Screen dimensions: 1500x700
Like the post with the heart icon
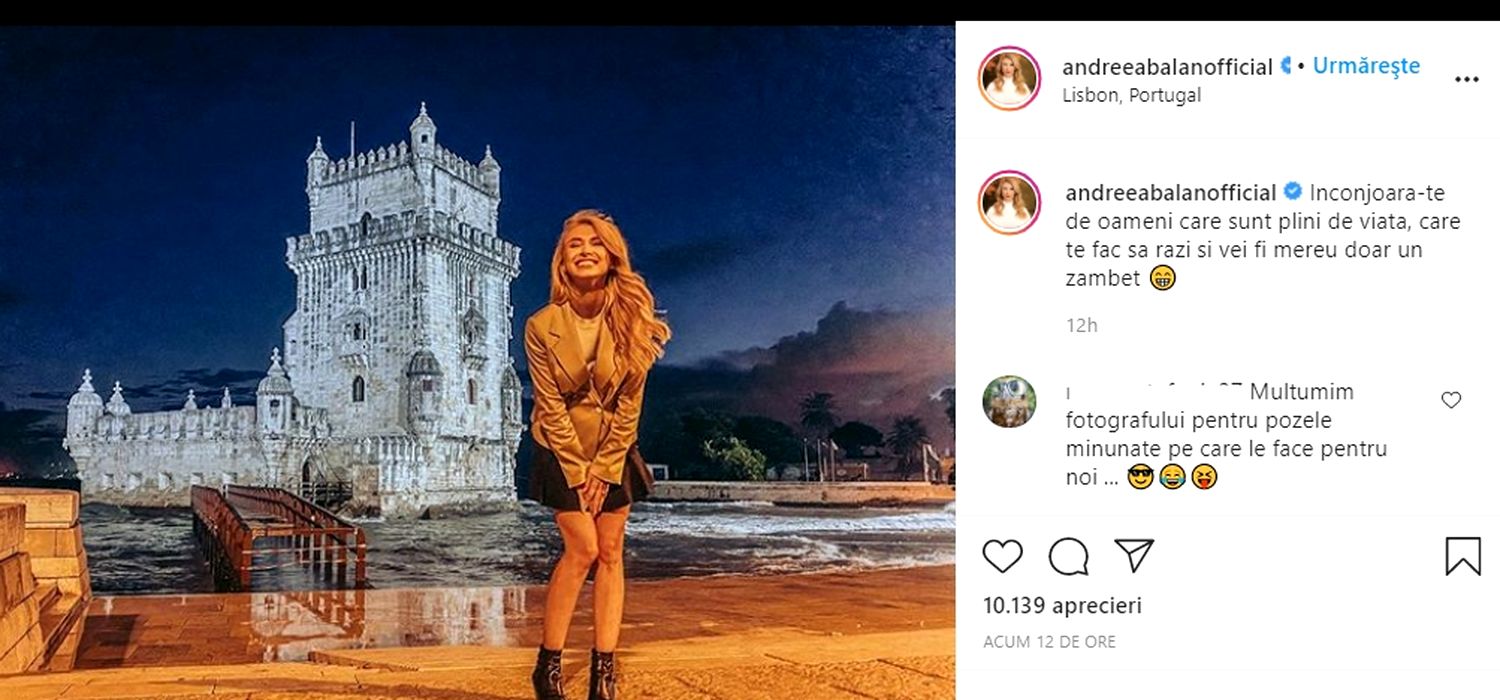tap(1002, 556)
